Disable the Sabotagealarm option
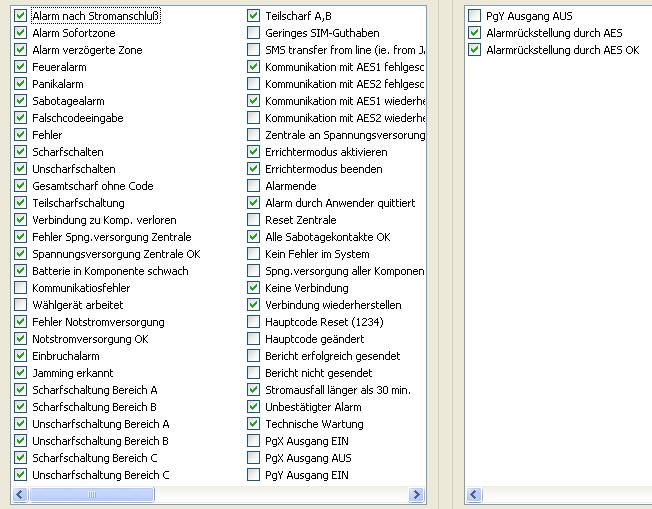The width and height of the screenshot is (652, 509). tap(21, 101)
